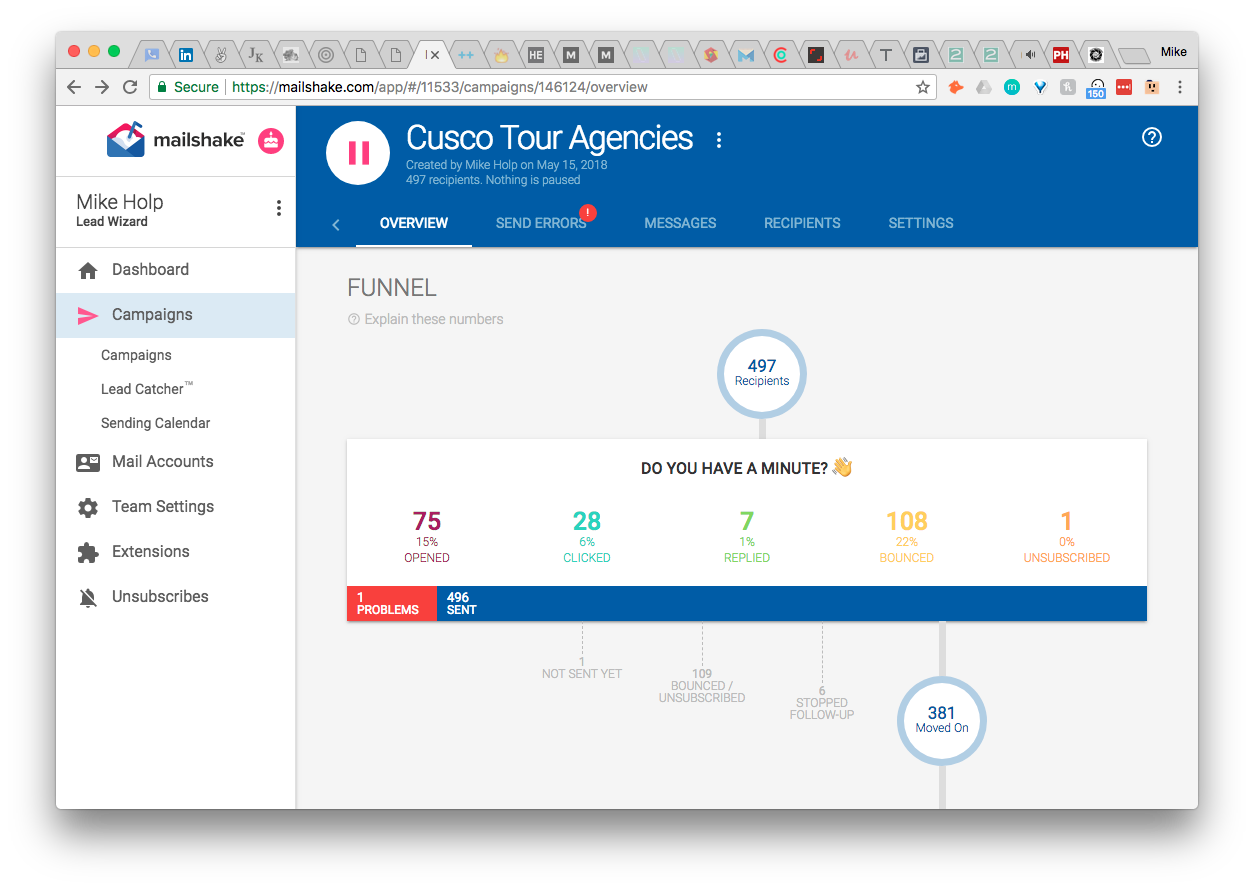This screenshot has width=1254, height=889.
Task: Click the red LastPass extension icon
Action: coord(1124,87)
